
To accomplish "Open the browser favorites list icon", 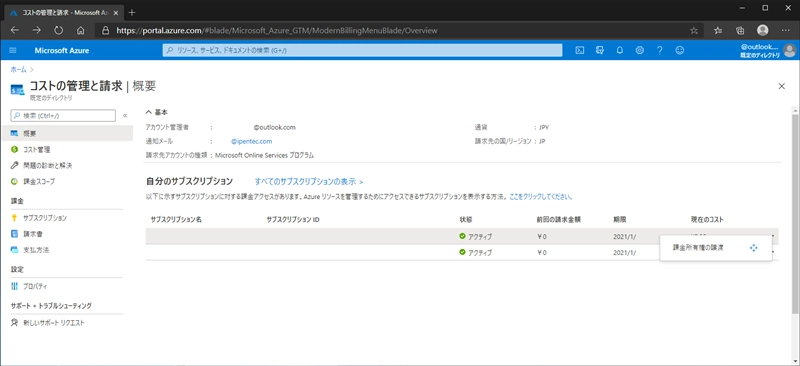I will point(718,31).
